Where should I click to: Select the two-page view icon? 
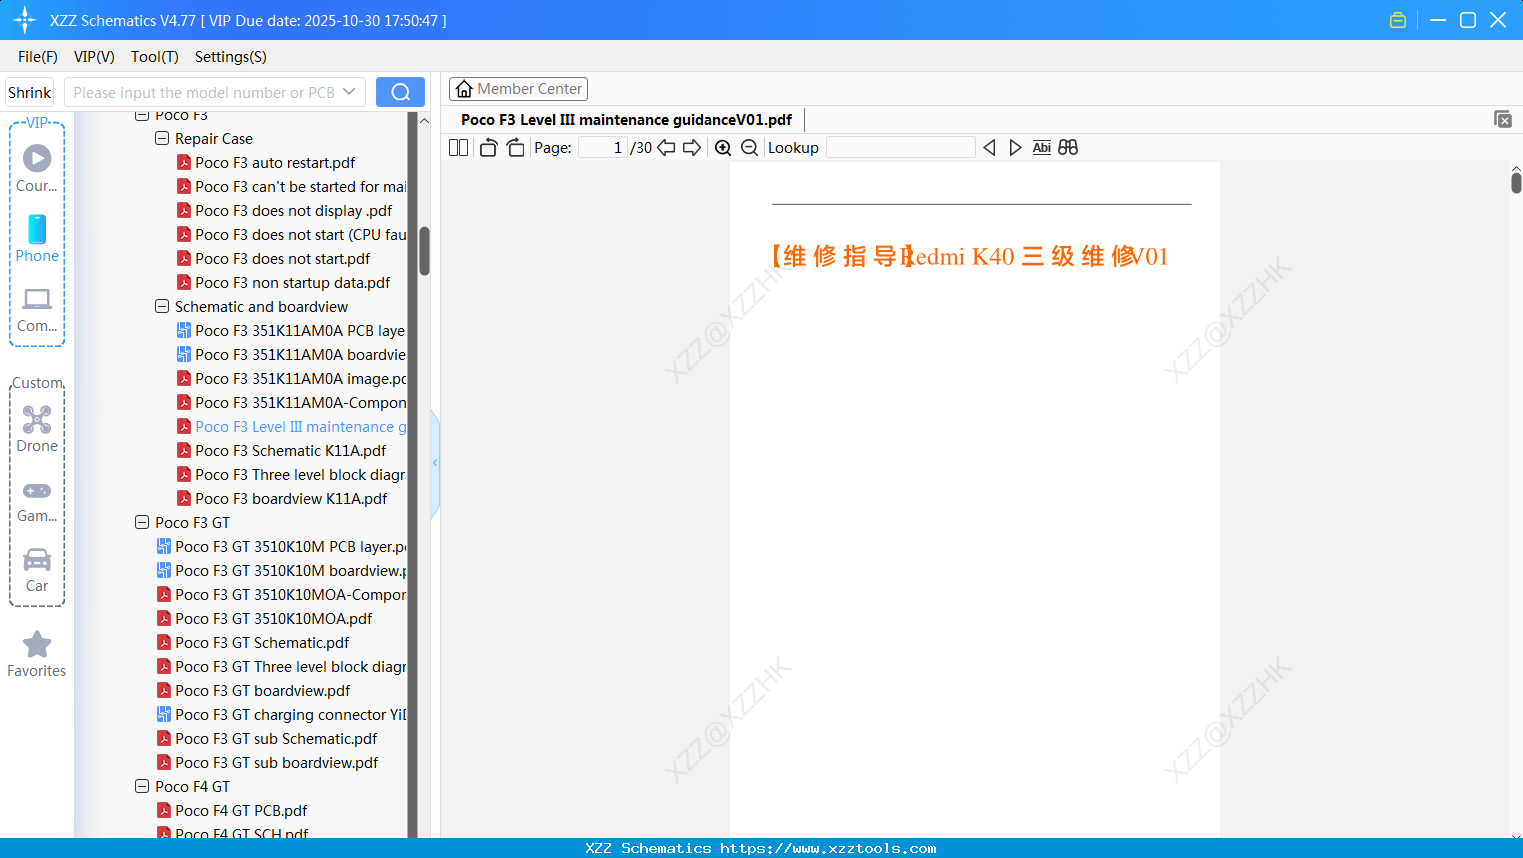[457, 147]
